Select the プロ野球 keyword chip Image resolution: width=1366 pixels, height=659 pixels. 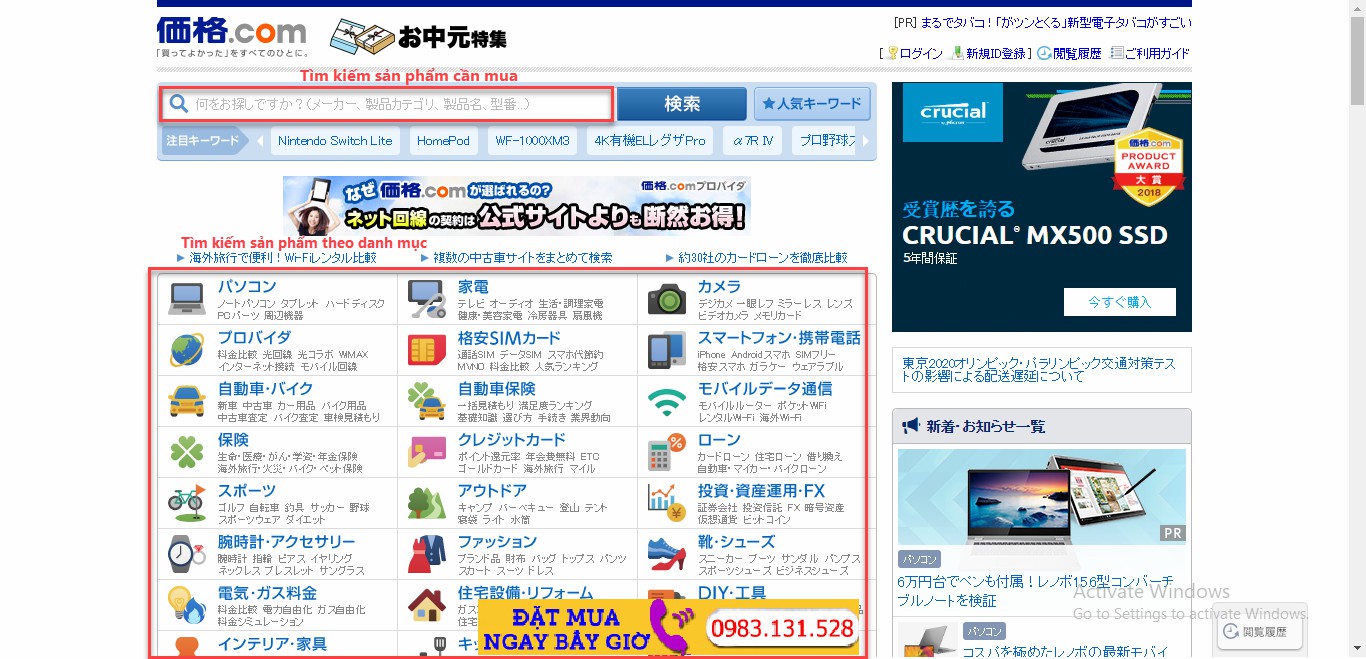coord(826,141)
